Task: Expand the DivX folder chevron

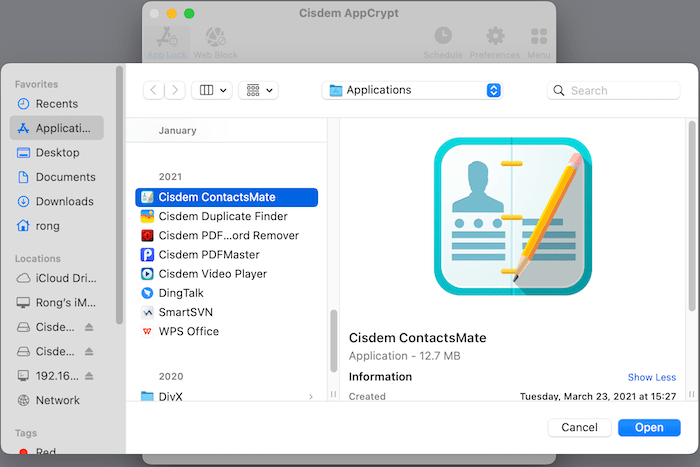Action: (311, 397)
